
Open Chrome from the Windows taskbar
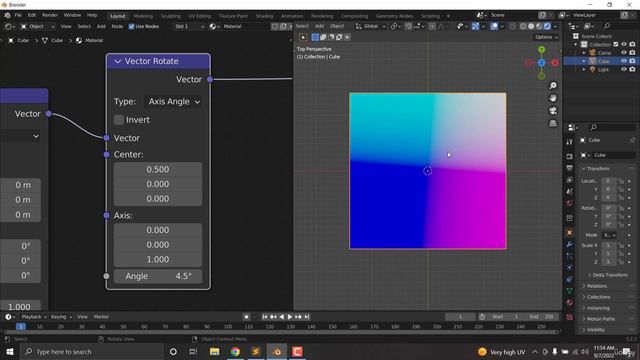click(235, 351)
